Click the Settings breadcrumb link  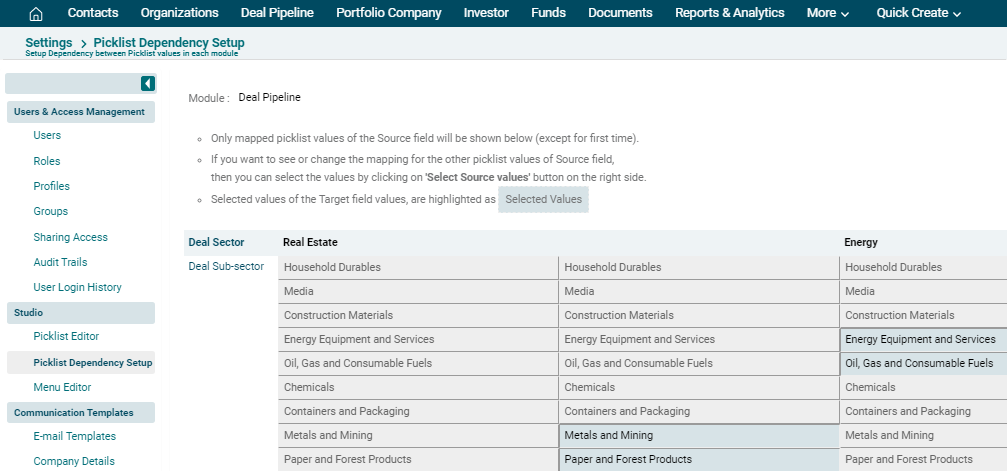(x=48, y=43)
